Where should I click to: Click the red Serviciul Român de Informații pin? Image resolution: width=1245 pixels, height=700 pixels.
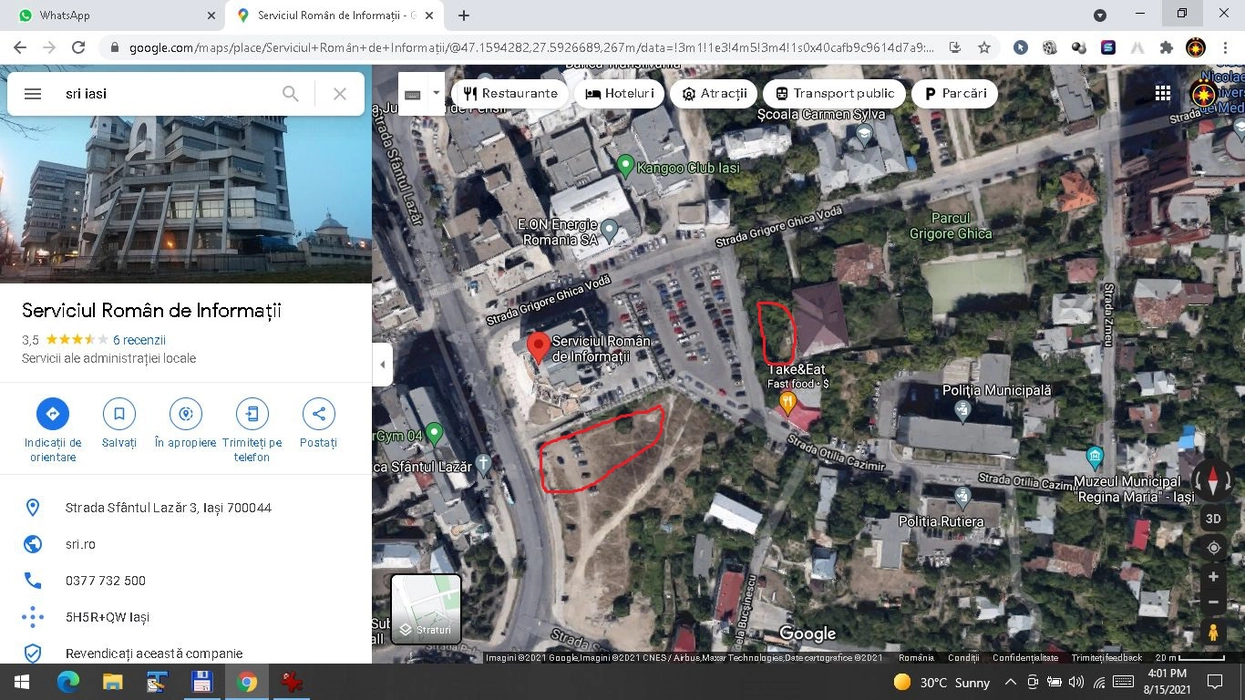[x=538, y=347]
